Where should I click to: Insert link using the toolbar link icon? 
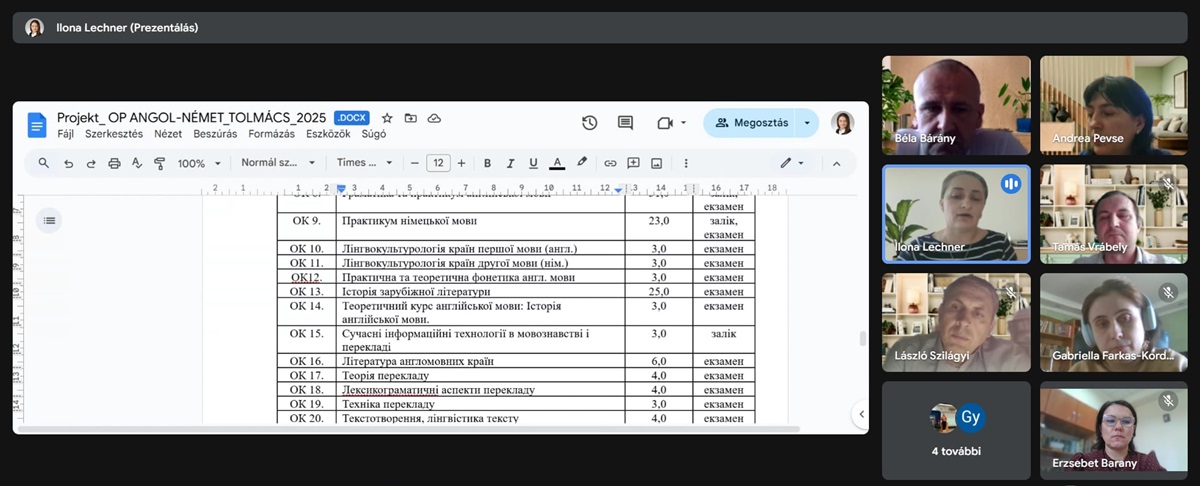coord(610,163)
